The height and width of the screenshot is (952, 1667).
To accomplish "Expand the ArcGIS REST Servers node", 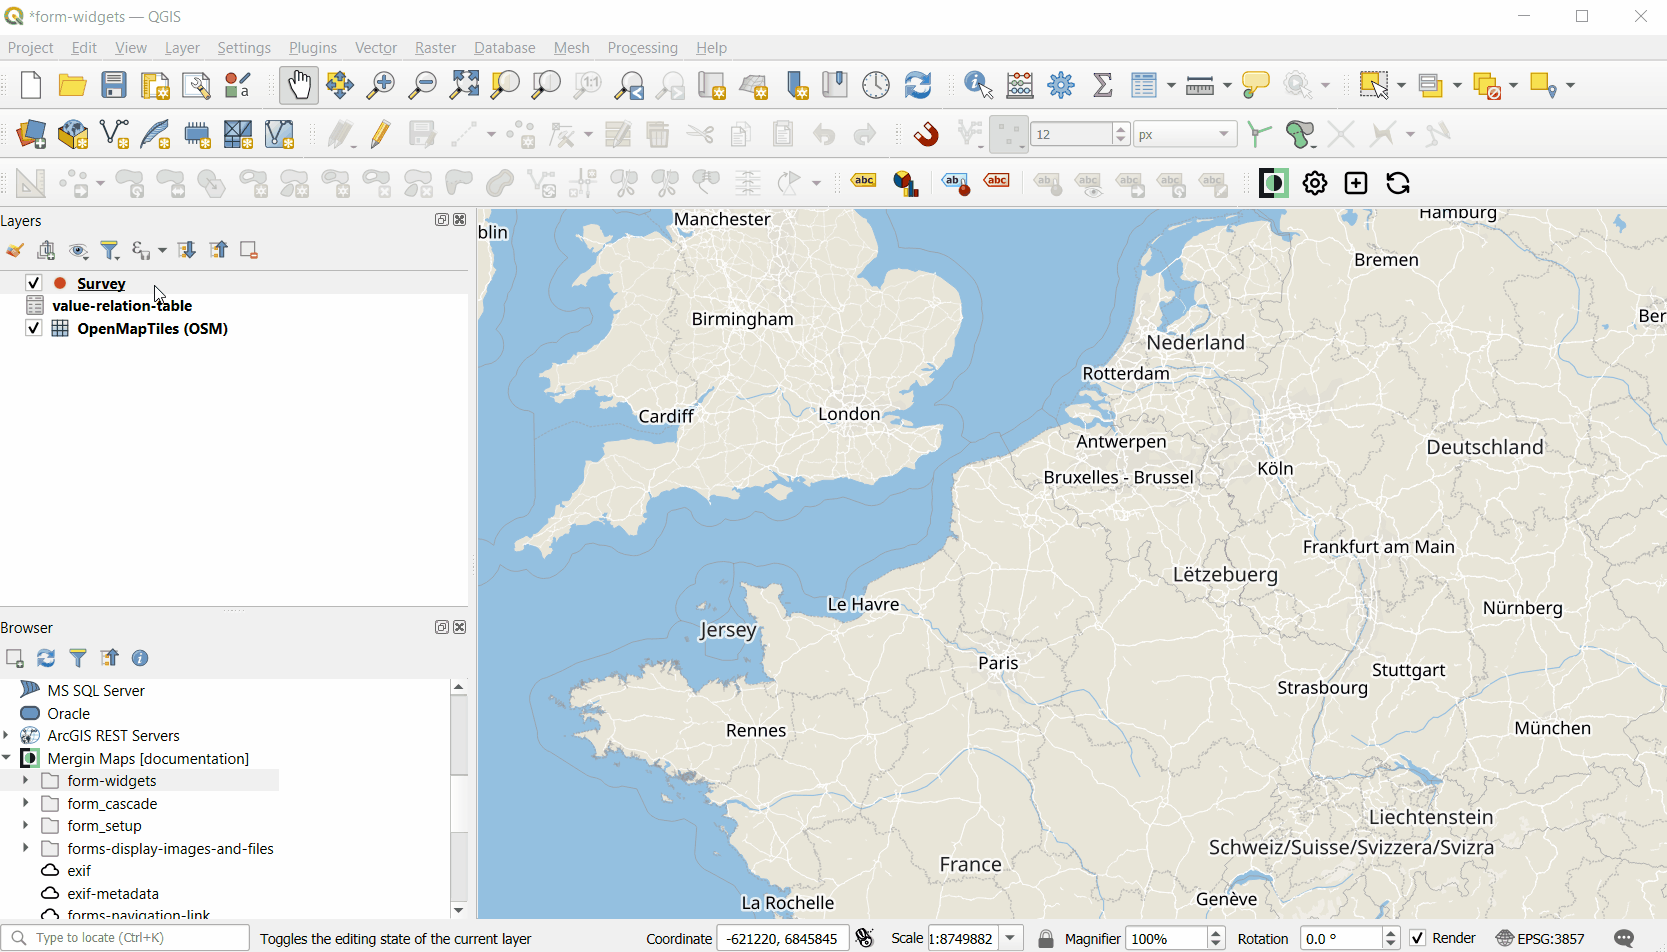I will click(x=7, y=735).
